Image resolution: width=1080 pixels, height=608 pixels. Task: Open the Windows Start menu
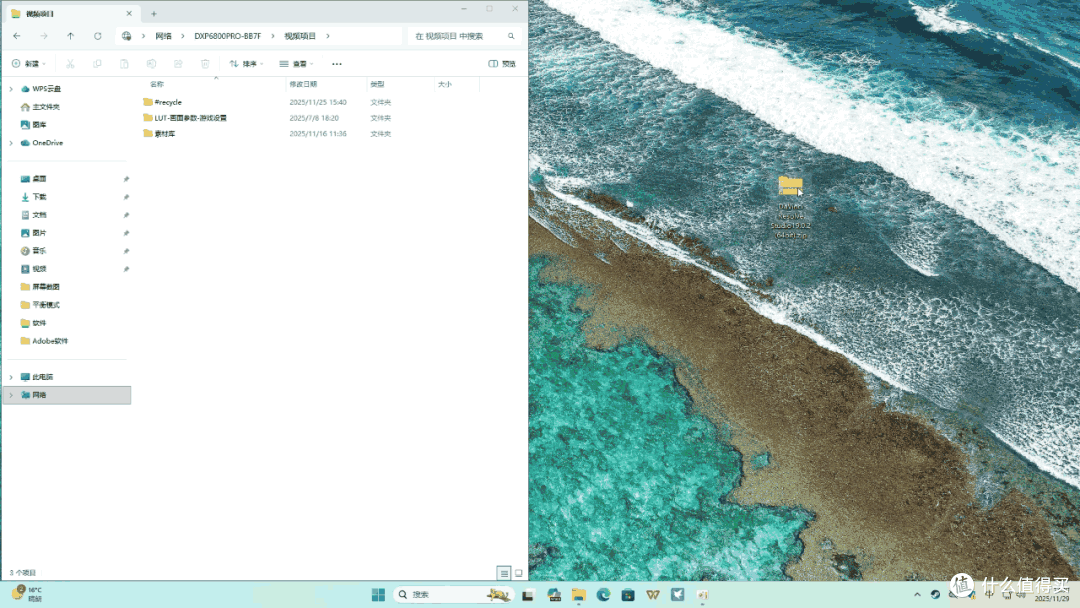coord(378,594)
